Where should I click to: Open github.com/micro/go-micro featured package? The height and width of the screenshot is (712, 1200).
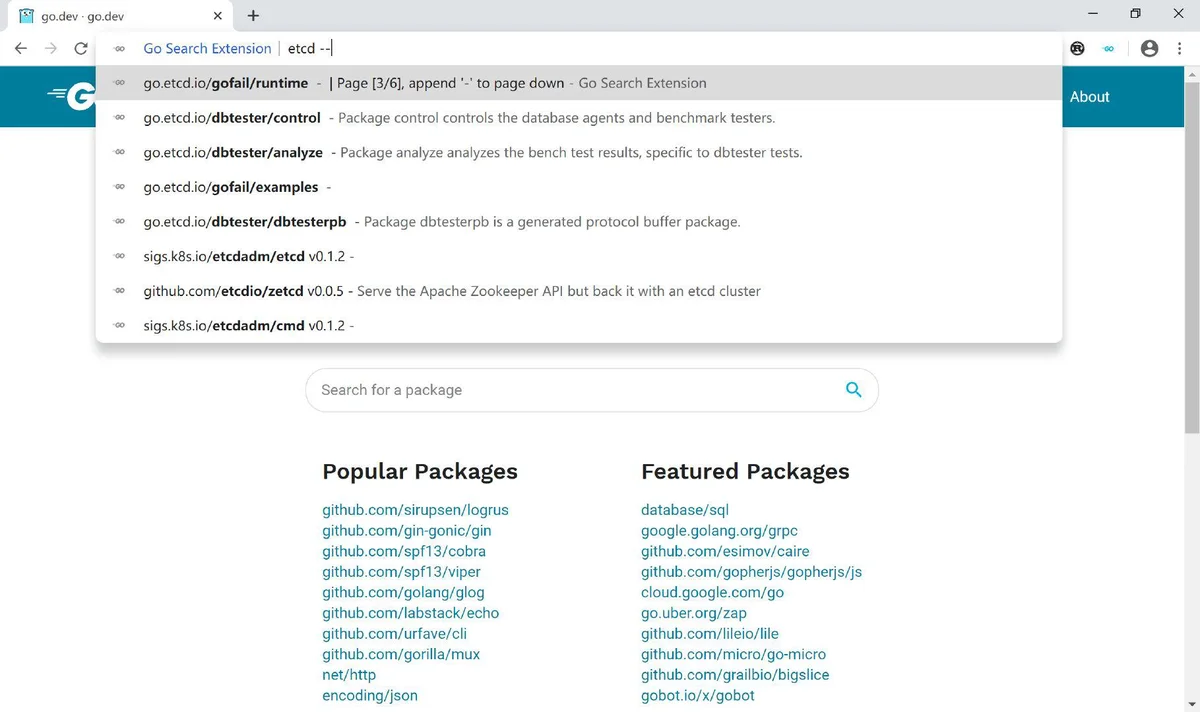[x=733, y=654]
